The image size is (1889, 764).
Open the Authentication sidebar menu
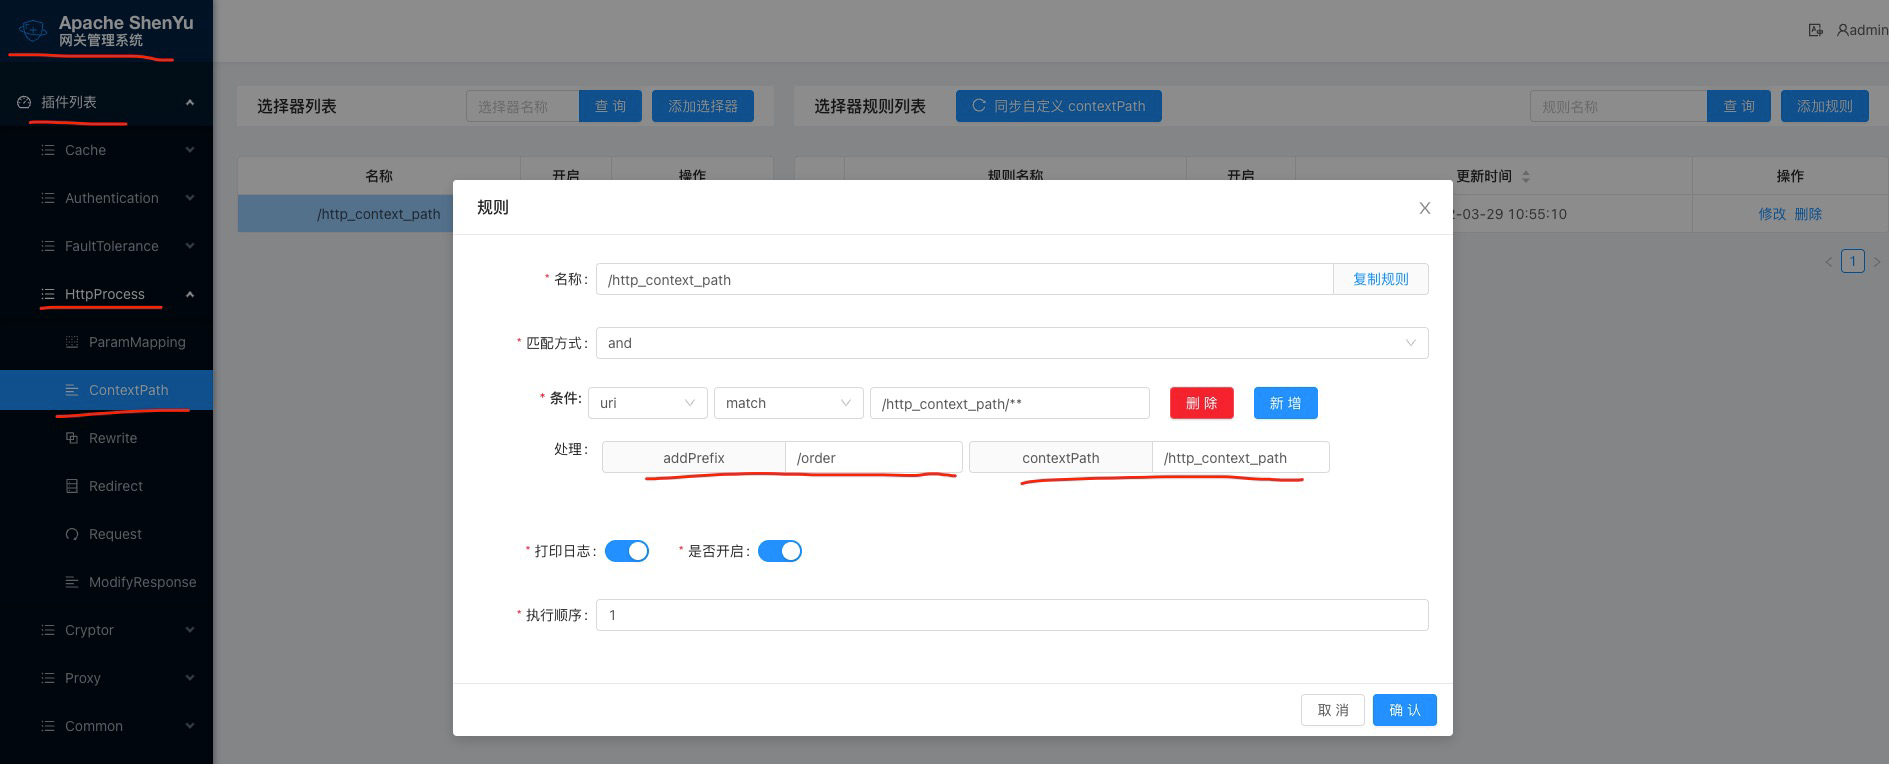tap(111, 198)
